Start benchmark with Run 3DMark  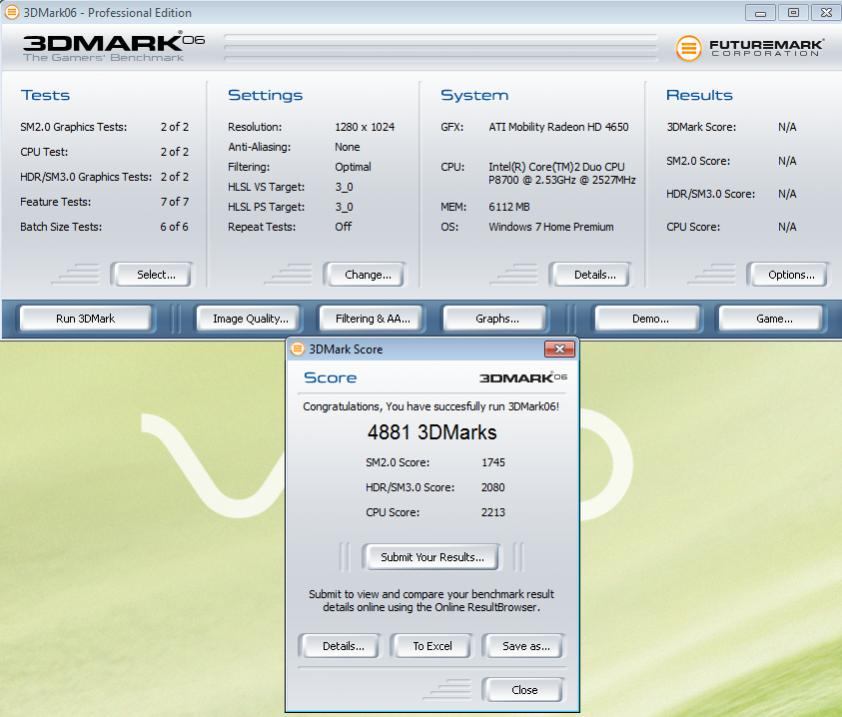(85, 318)
